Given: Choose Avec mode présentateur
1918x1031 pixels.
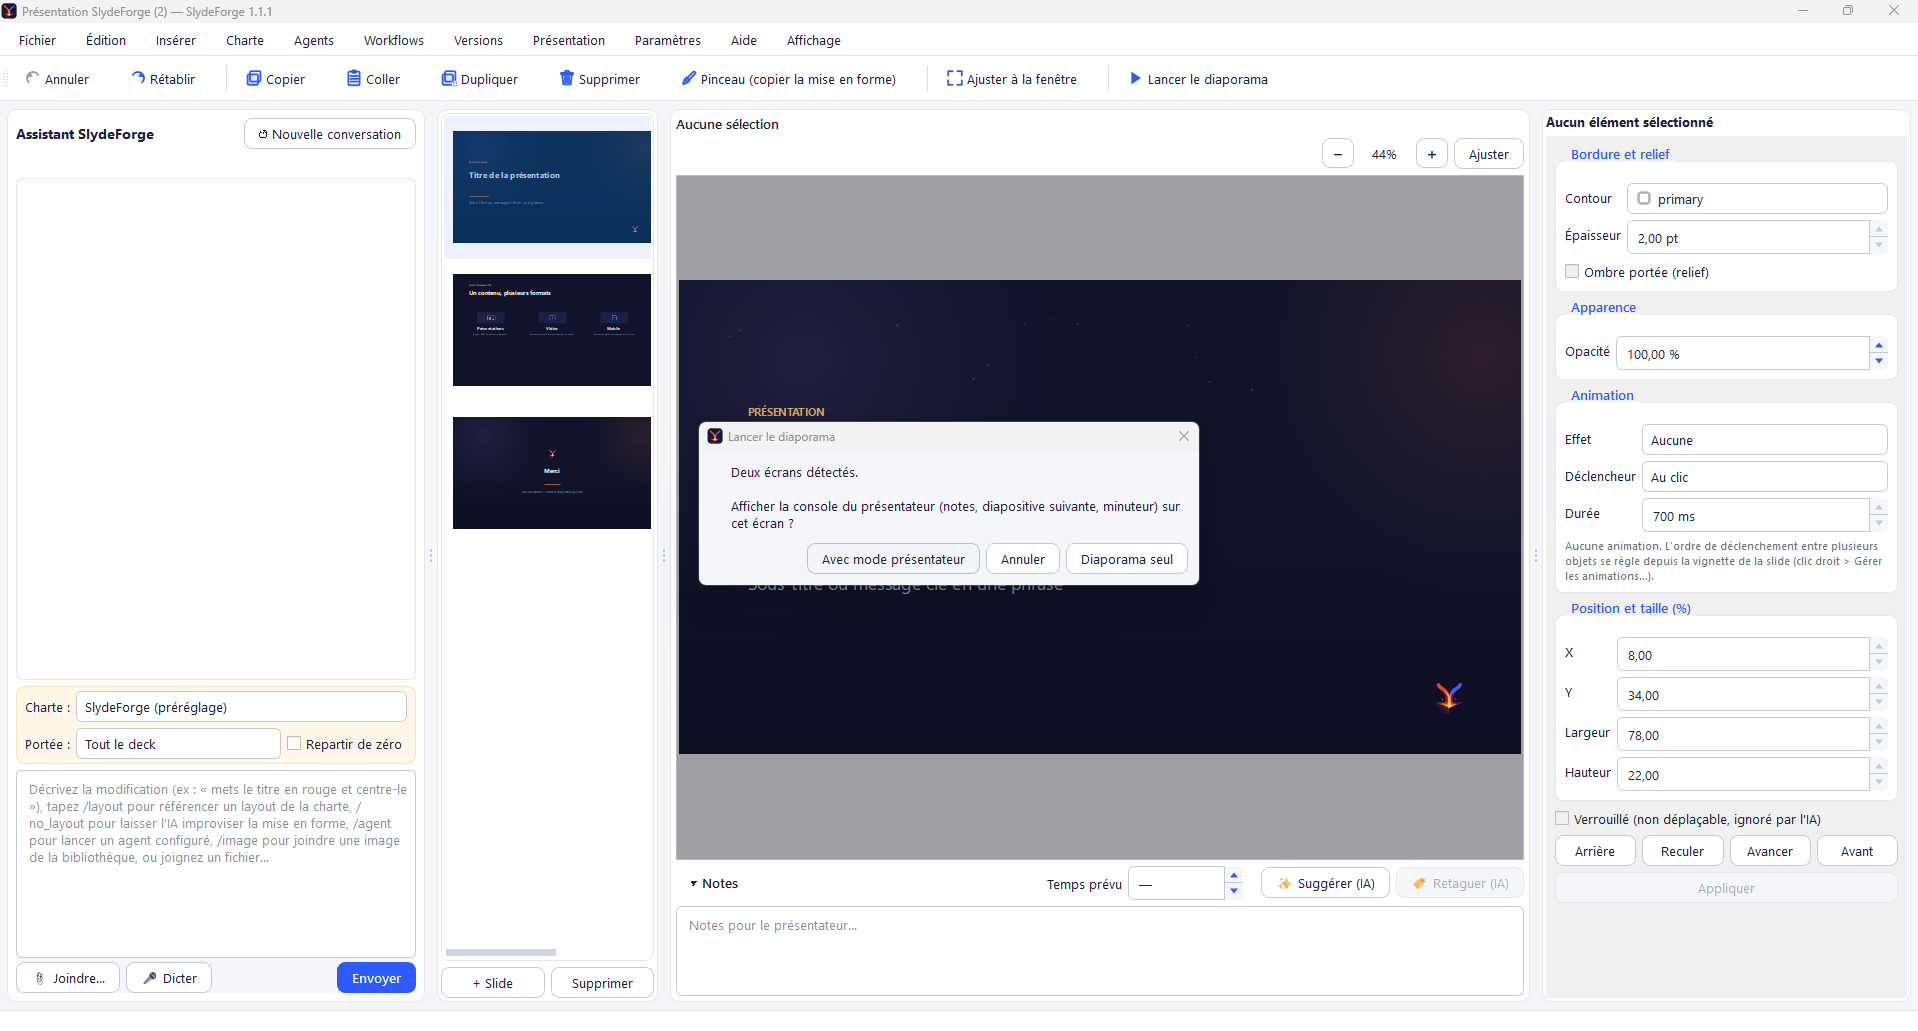Looking at the screenshot, I should (x=893, y=559).
